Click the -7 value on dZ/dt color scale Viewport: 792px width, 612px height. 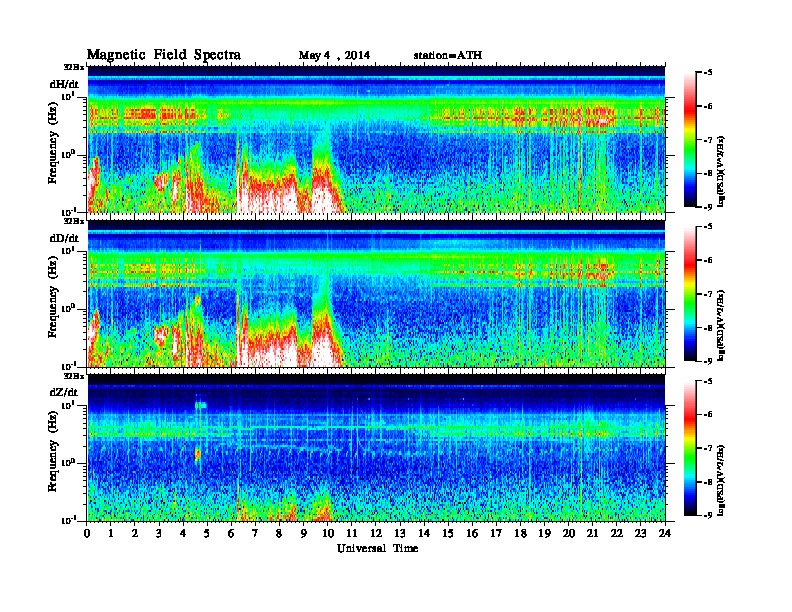click(708, 448)
